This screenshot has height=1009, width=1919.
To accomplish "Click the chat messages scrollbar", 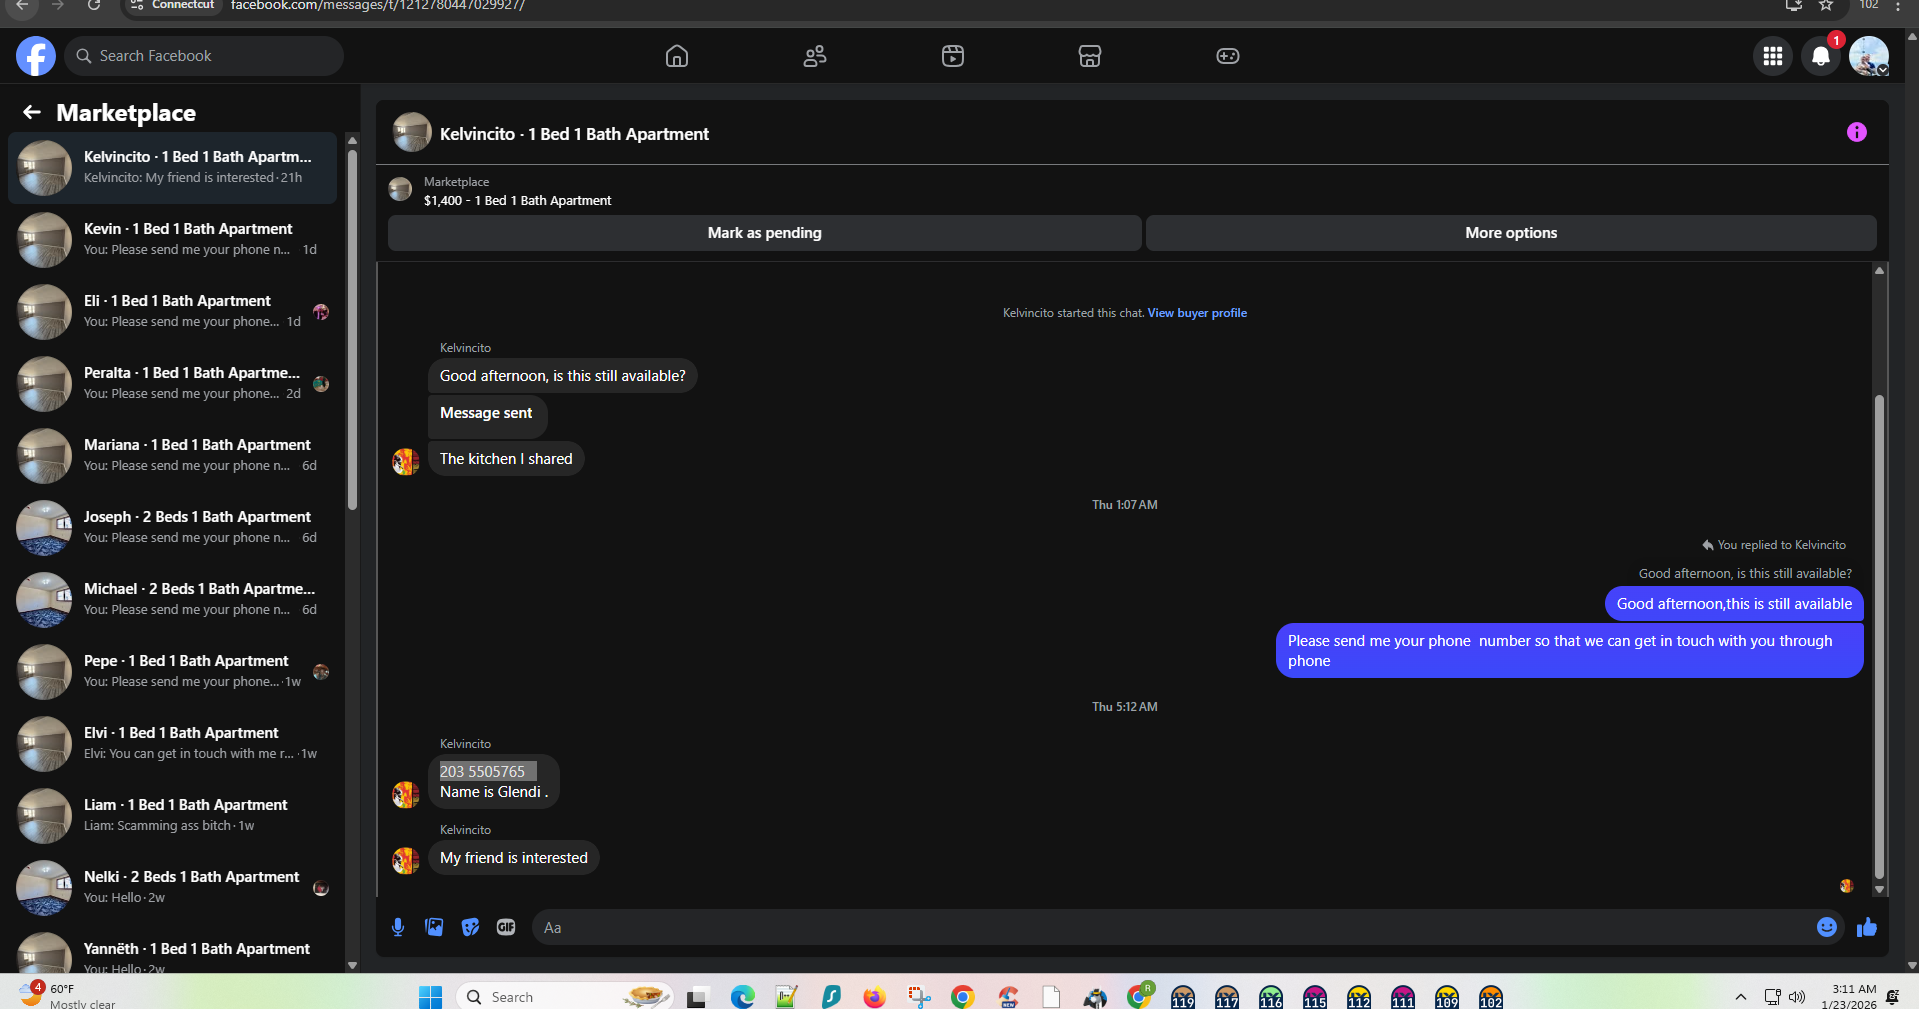I will (1879, 636).
